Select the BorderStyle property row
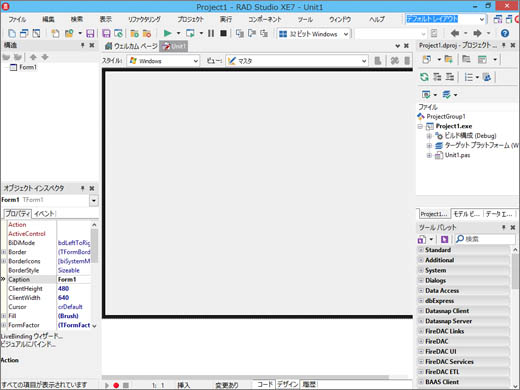 coord(49,270)
